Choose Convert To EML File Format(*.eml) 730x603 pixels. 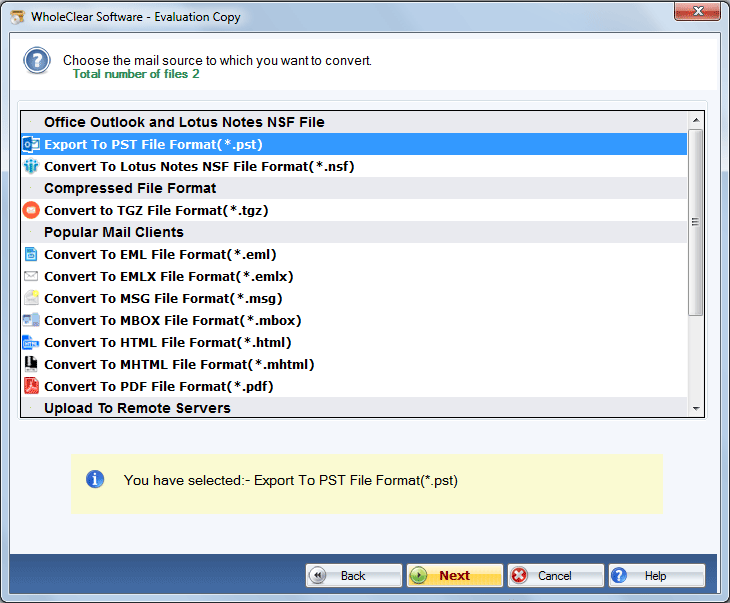354,254
